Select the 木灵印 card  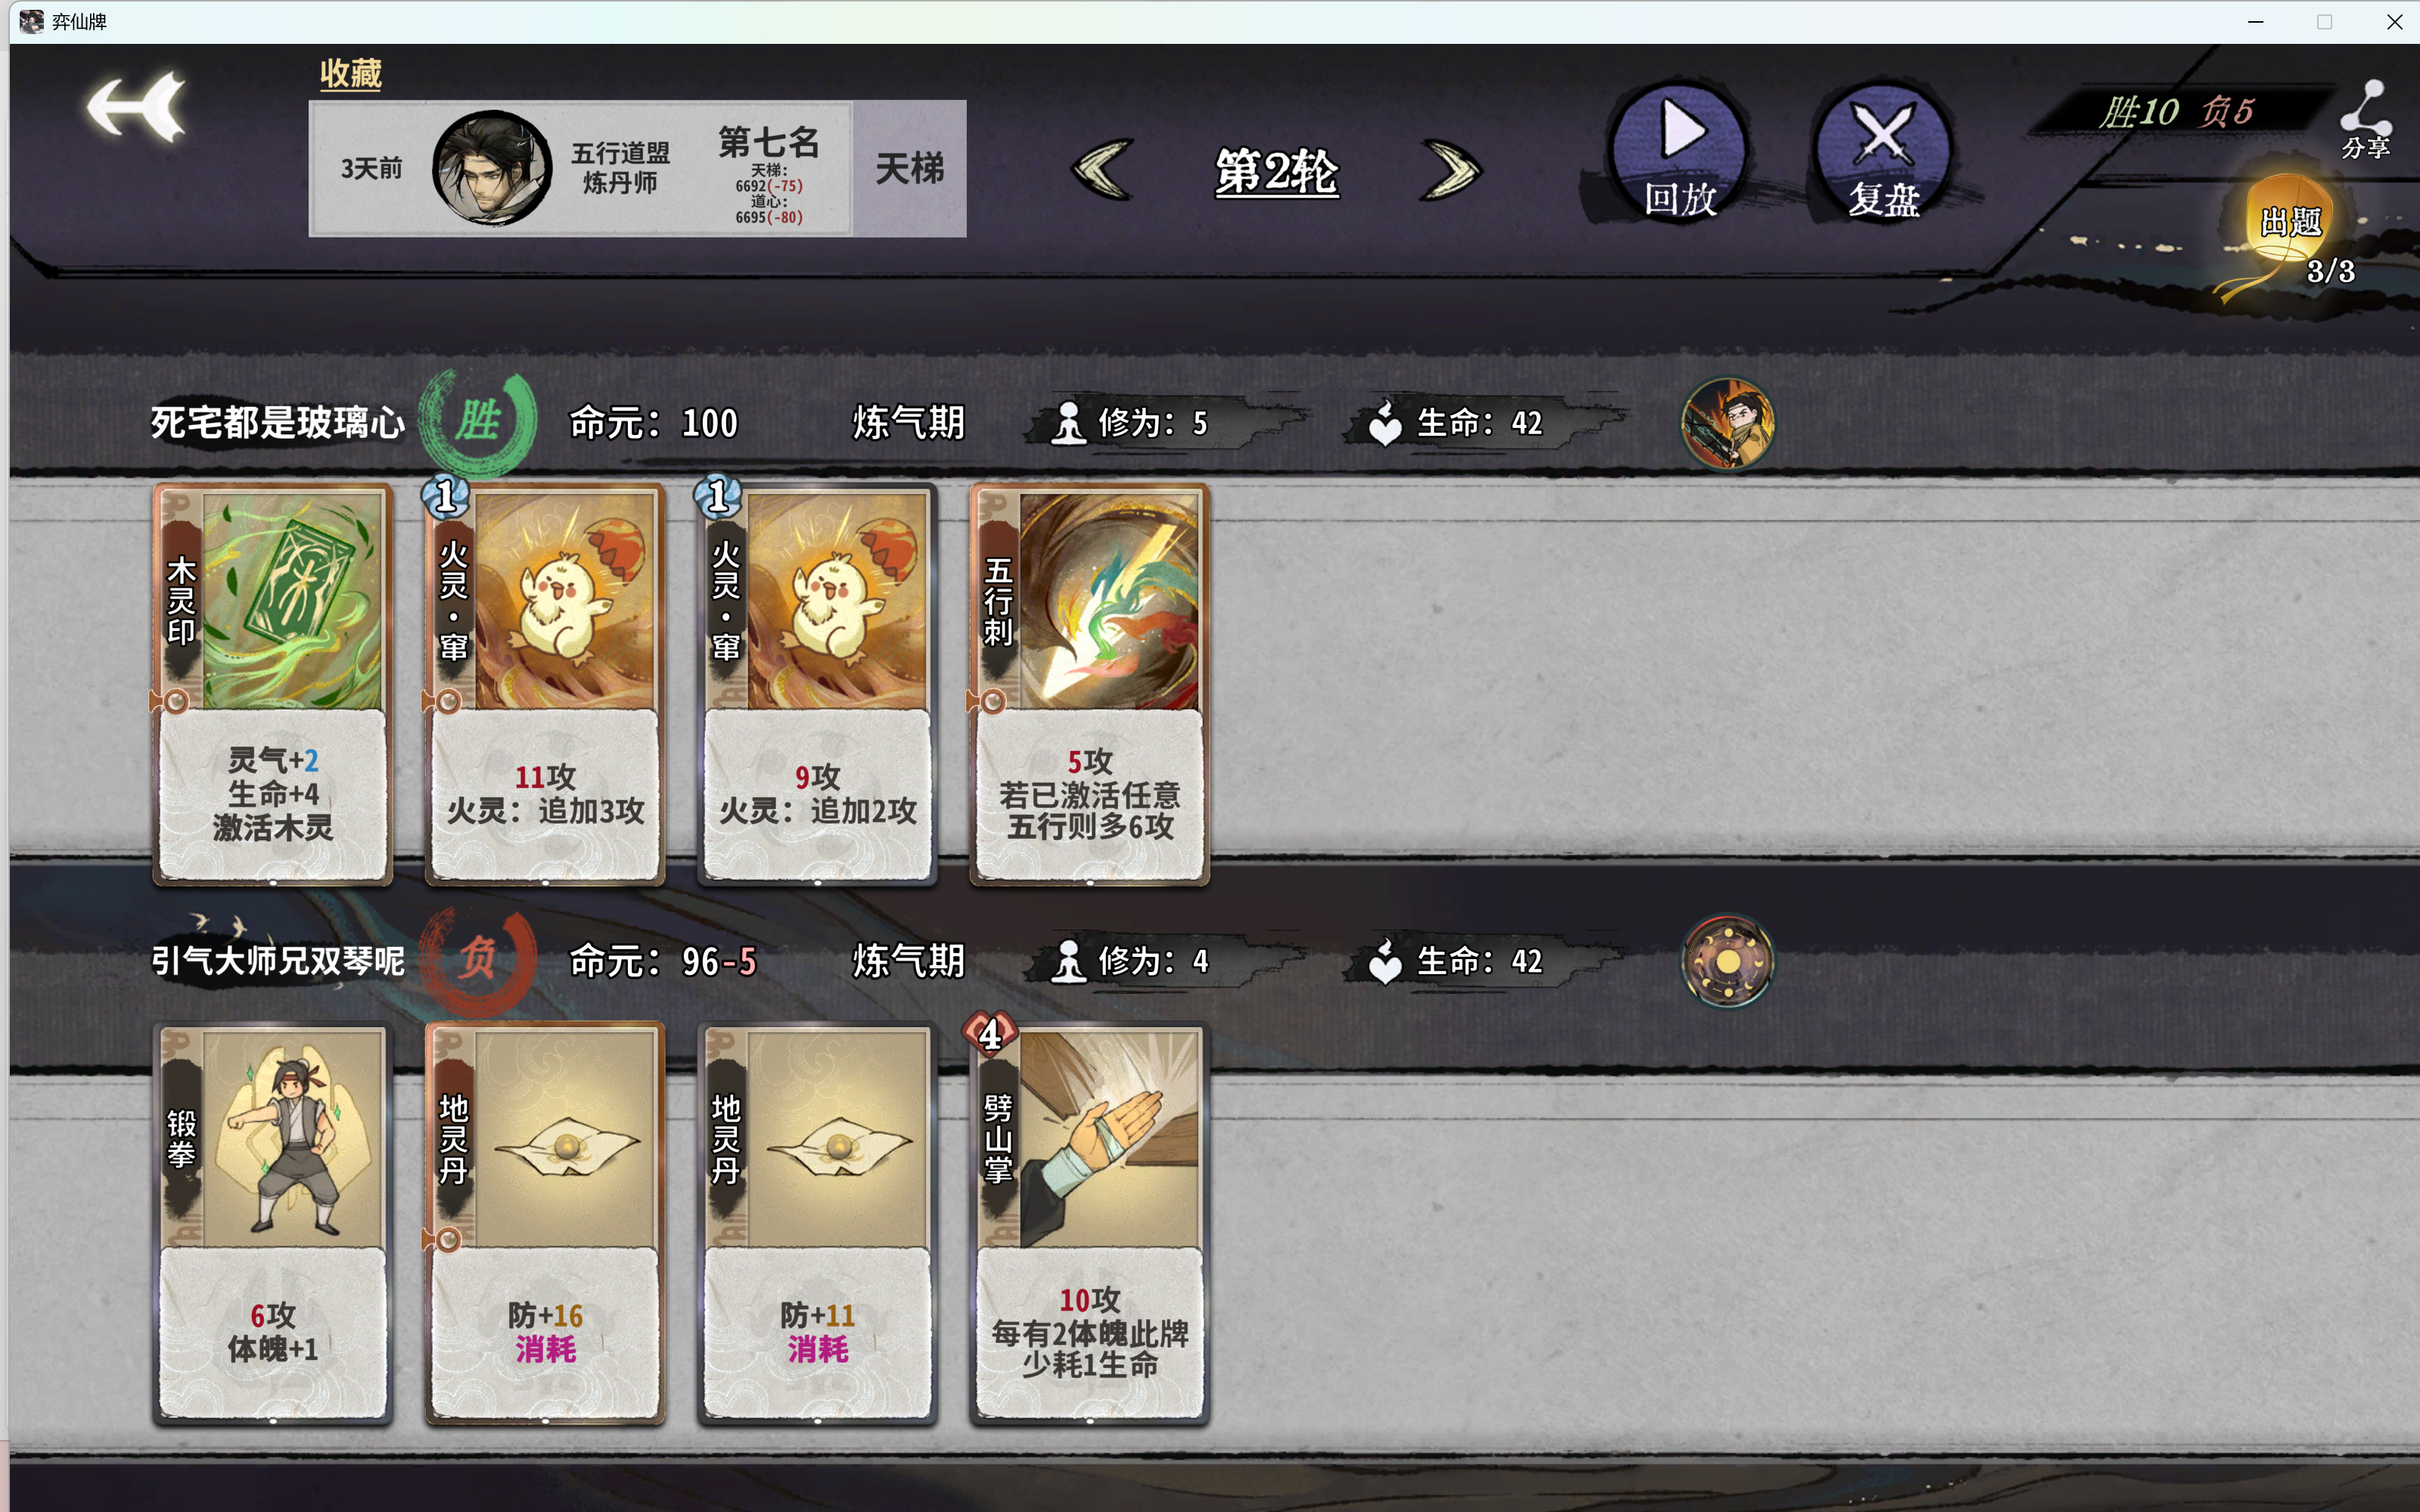point(272,684)
